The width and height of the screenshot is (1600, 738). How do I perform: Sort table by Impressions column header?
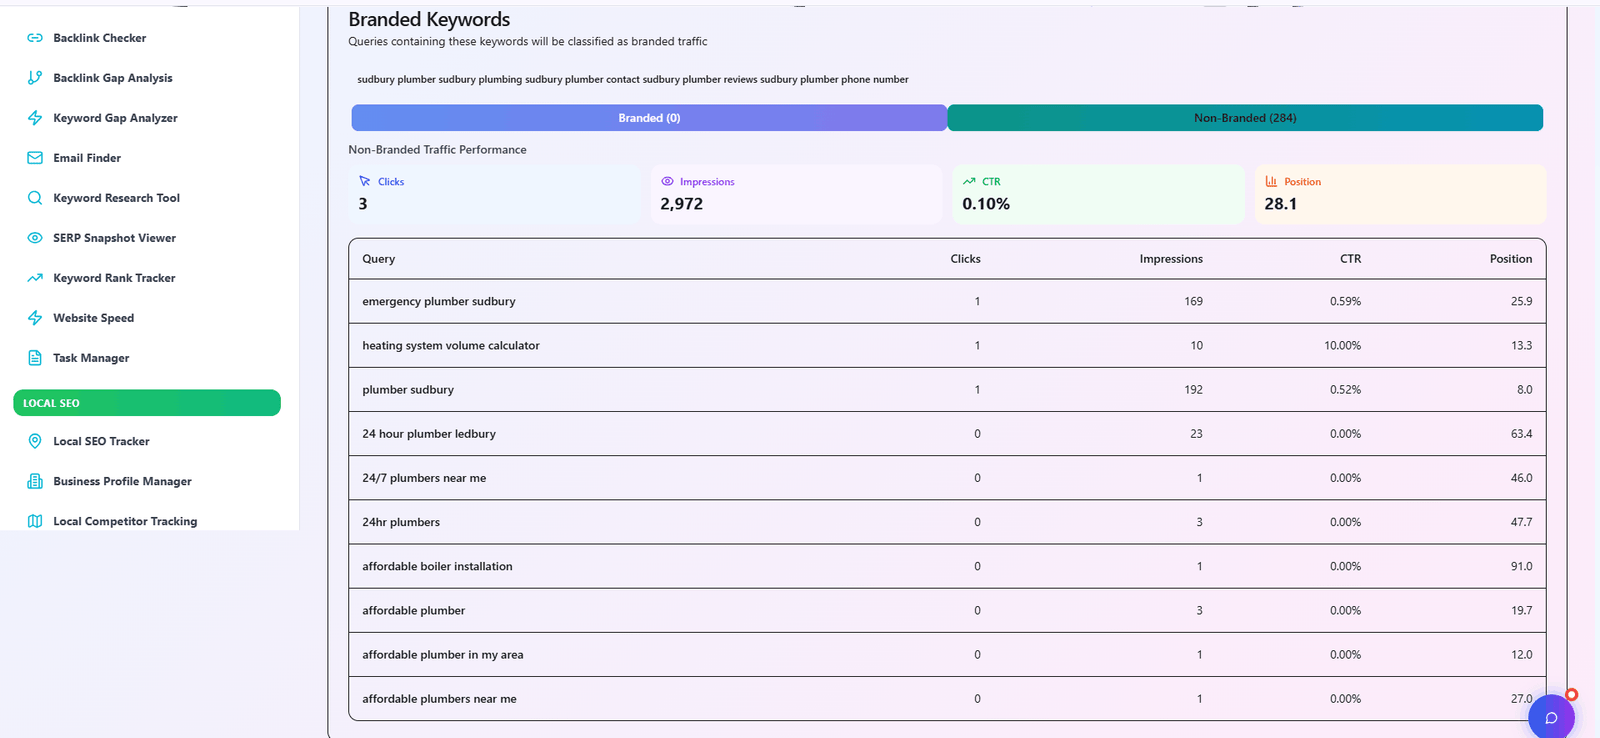pos(1171,259)
